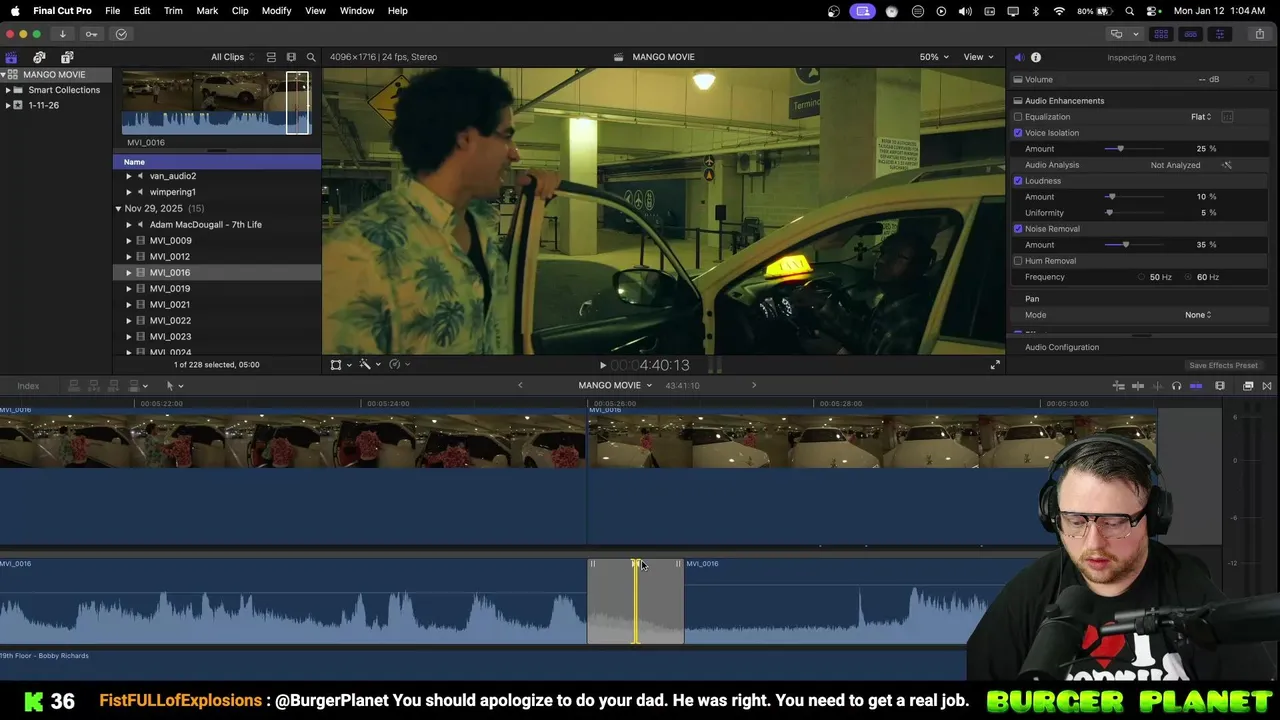This screenshot has height=720, width=1280.
Task: Click the Background Tasks checkmark icon
Action: 121,34
